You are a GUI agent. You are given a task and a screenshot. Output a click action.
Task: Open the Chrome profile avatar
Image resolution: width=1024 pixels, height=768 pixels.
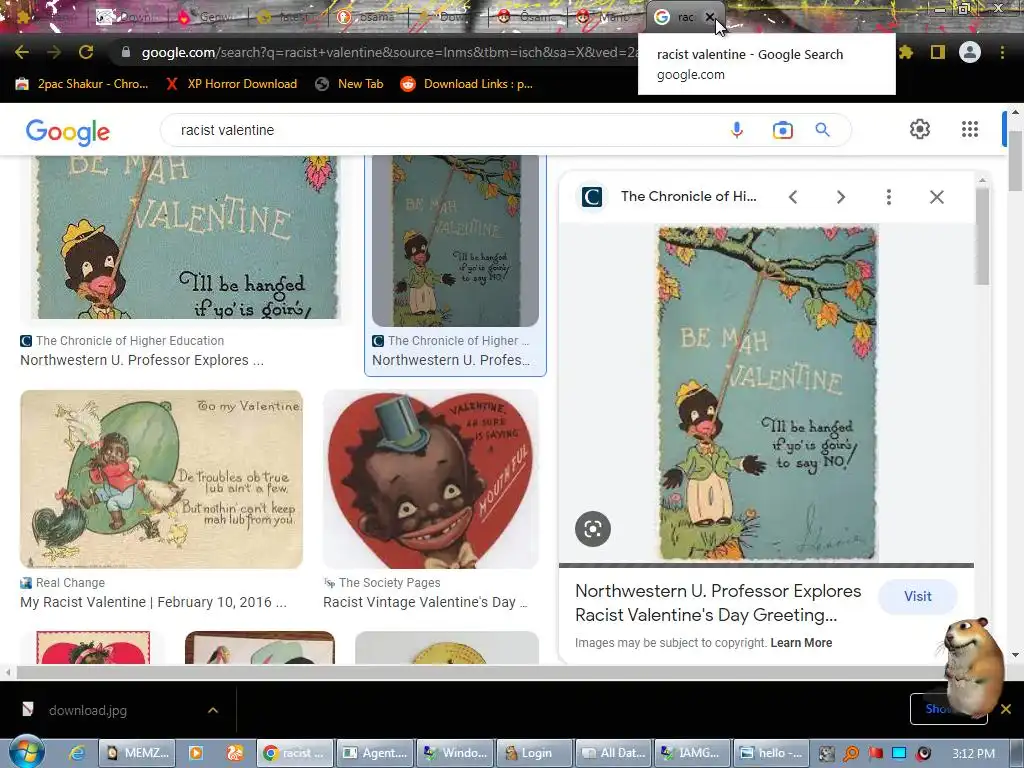(970, 52)
